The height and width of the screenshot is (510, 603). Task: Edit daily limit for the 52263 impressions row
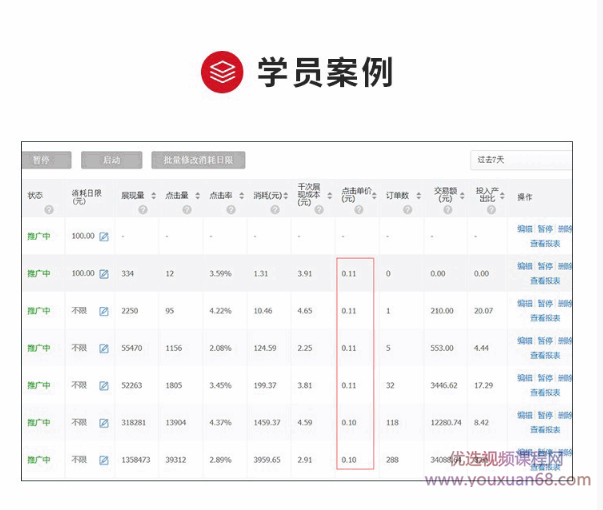click(x=104, y=385)
